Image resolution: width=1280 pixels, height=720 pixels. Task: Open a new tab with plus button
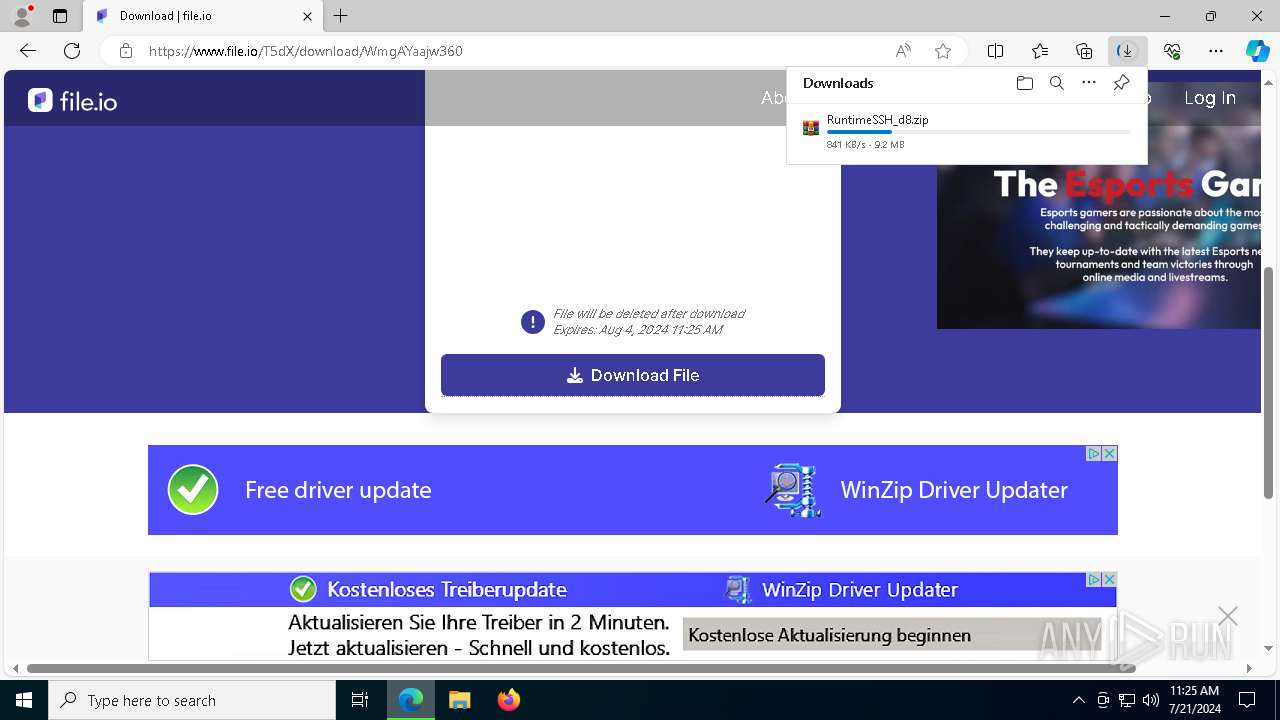[x=341, y=16]
